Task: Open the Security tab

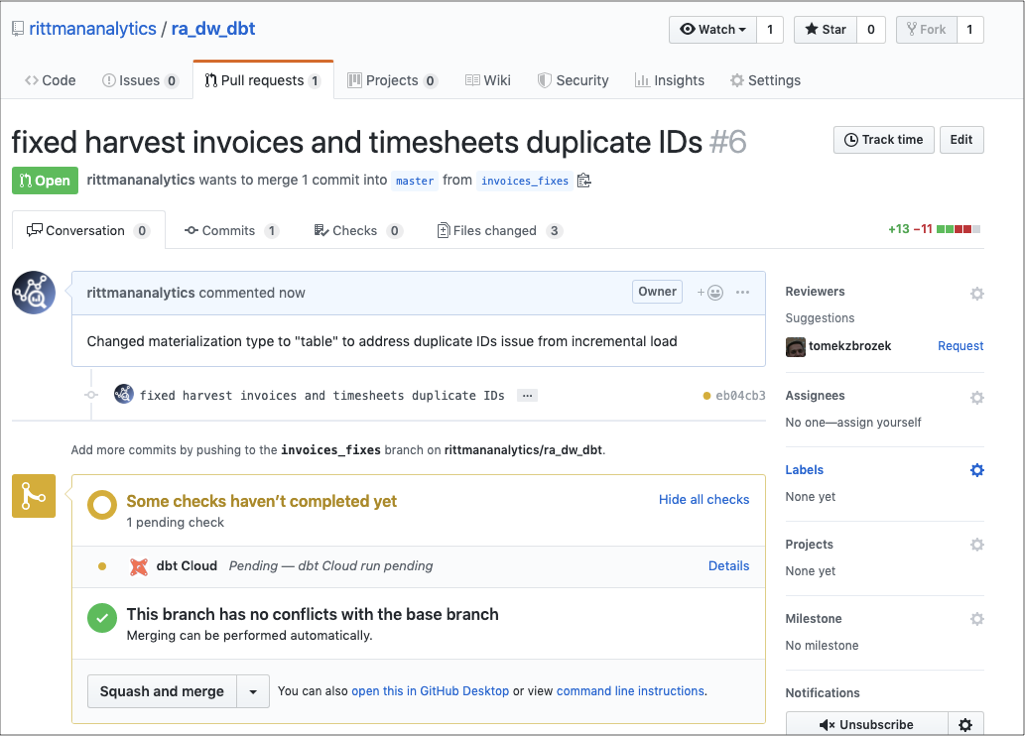Action: coord(573,80)
